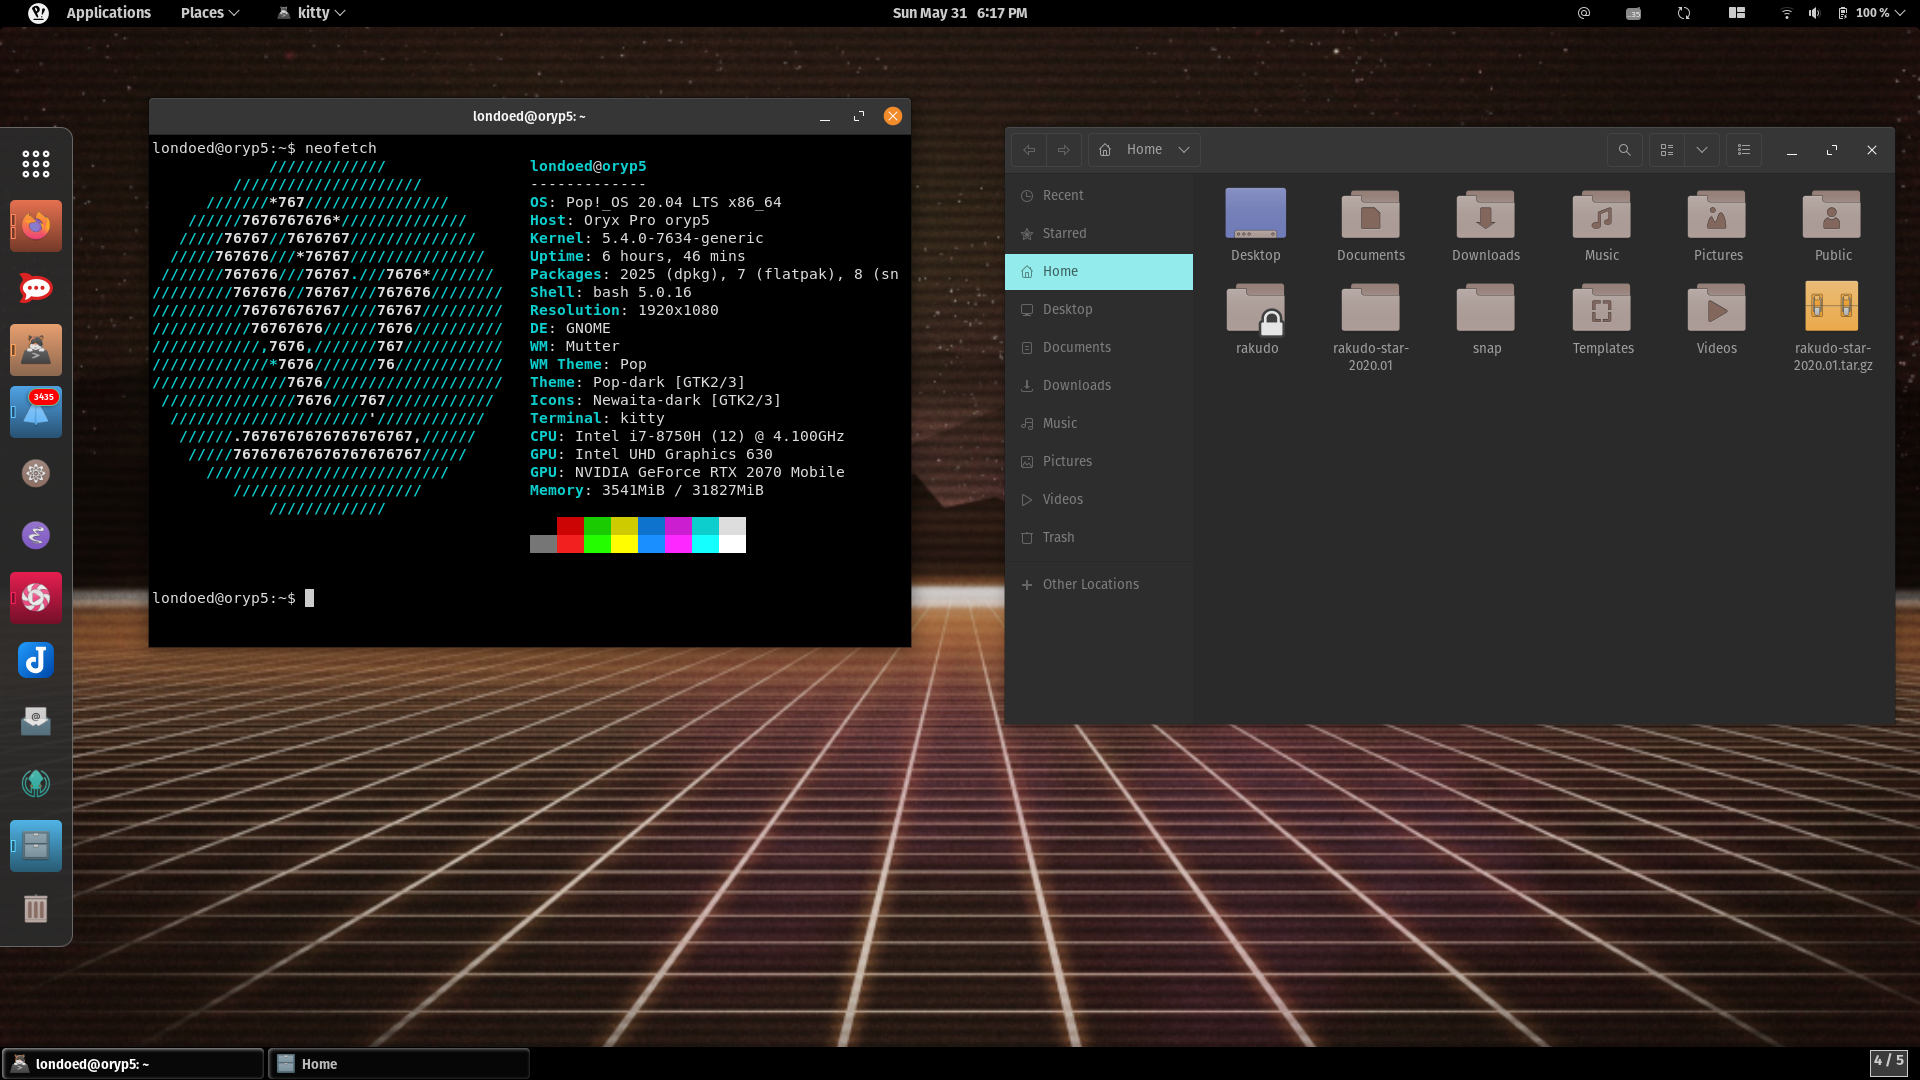Click the search magnifier in Files
This screenshot has width=1920, height=1080.
point(1625,150)
